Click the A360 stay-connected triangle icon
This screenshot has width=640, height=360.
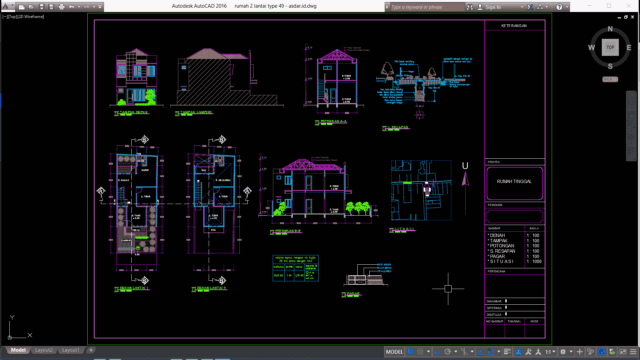point(540,7)
